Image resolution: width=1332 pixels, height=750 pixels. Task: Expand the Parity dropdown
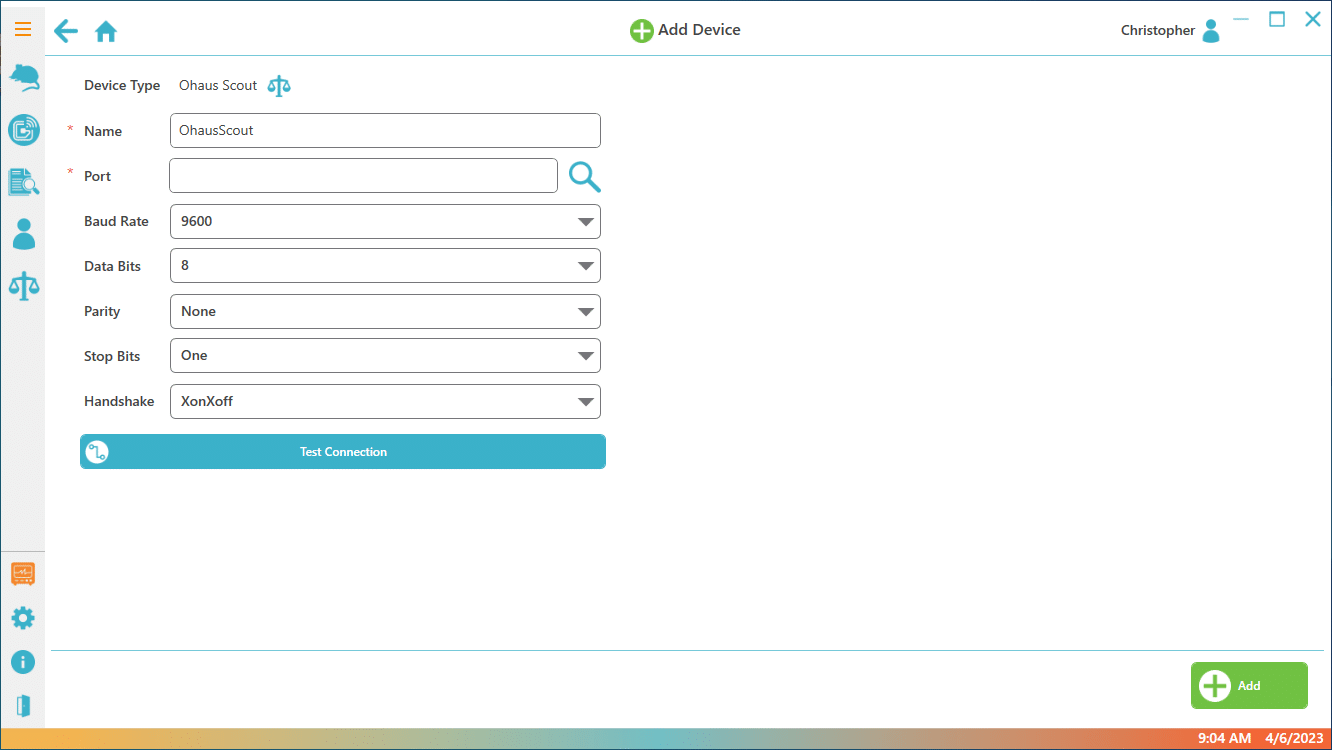[385, 311]
